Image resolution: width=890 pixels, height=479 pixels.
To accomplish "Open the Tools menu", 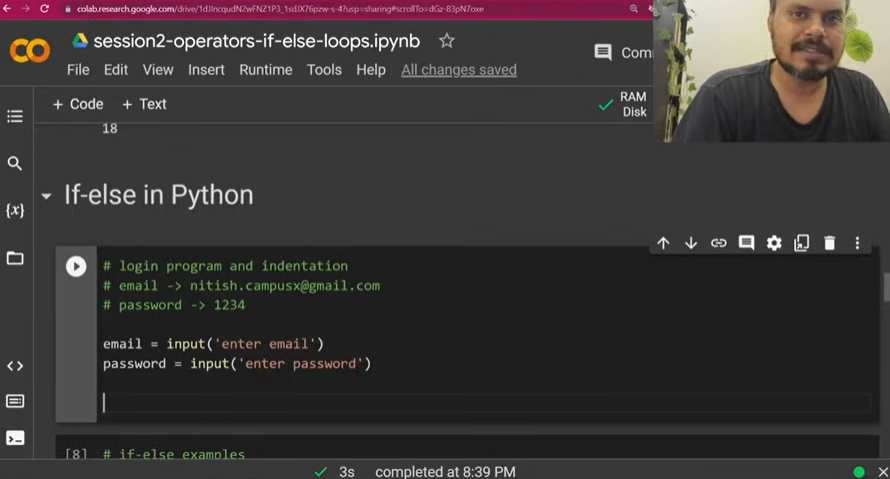I will tap(324, 70).
